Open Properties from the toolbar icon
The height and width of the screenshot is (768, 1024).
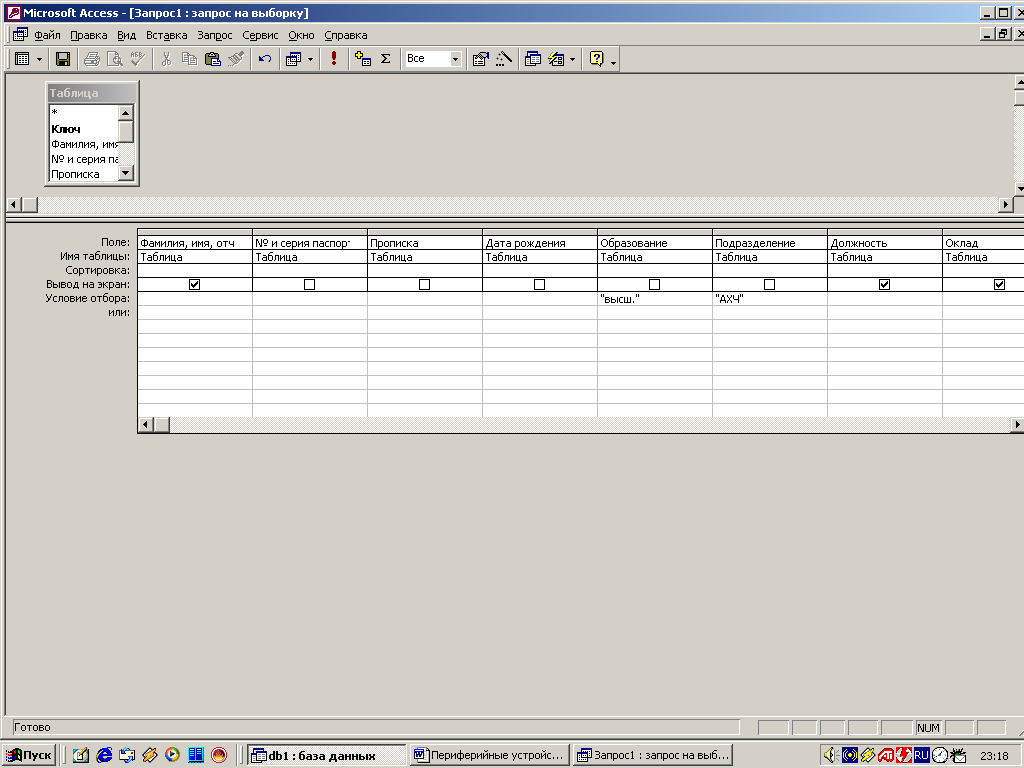coord(480,59)
